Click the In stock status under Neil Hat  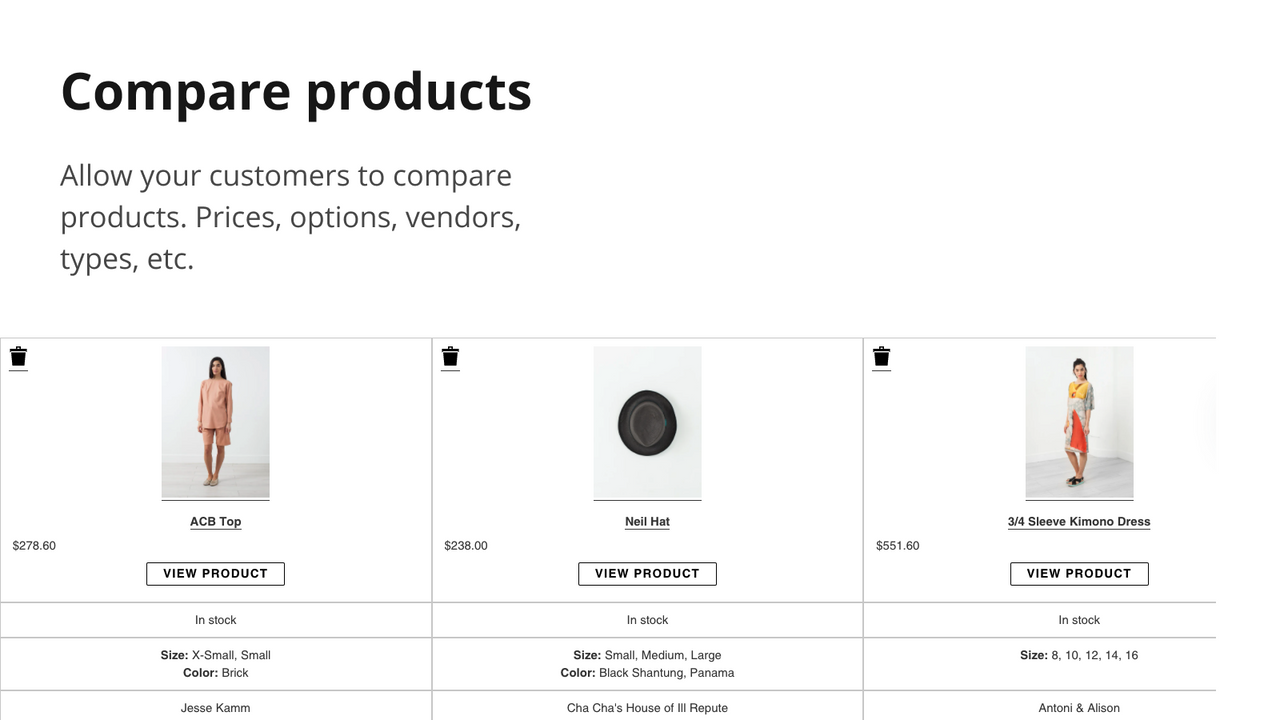647,619
